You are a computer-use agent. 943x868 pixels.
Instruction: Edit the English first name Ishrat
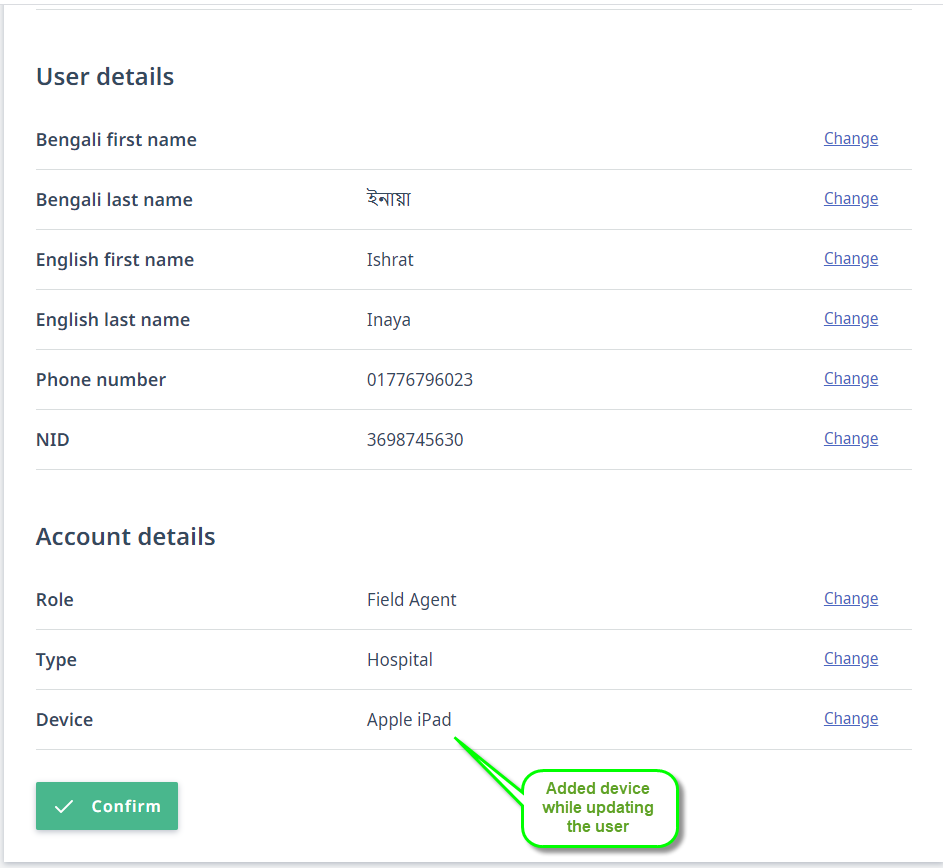click(x=850, y=258)
